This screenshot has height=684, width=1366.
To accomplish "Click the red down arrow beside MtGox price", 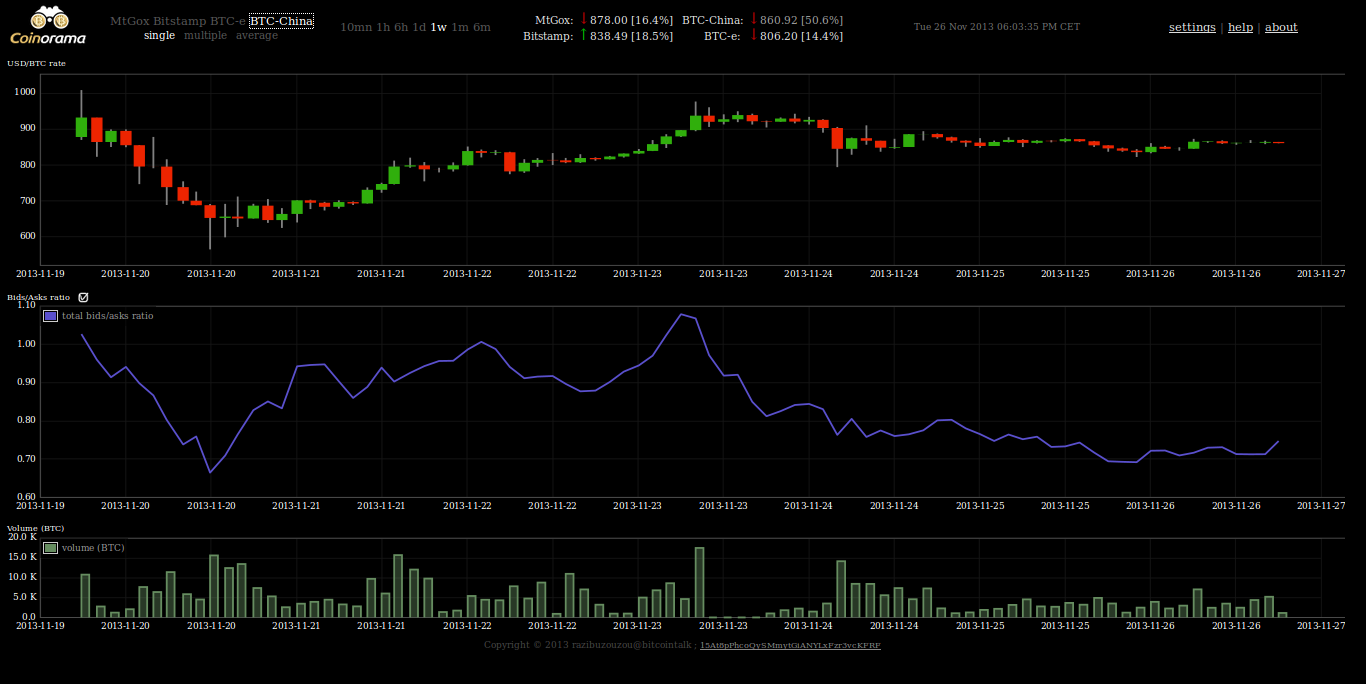I will [583, 19].
